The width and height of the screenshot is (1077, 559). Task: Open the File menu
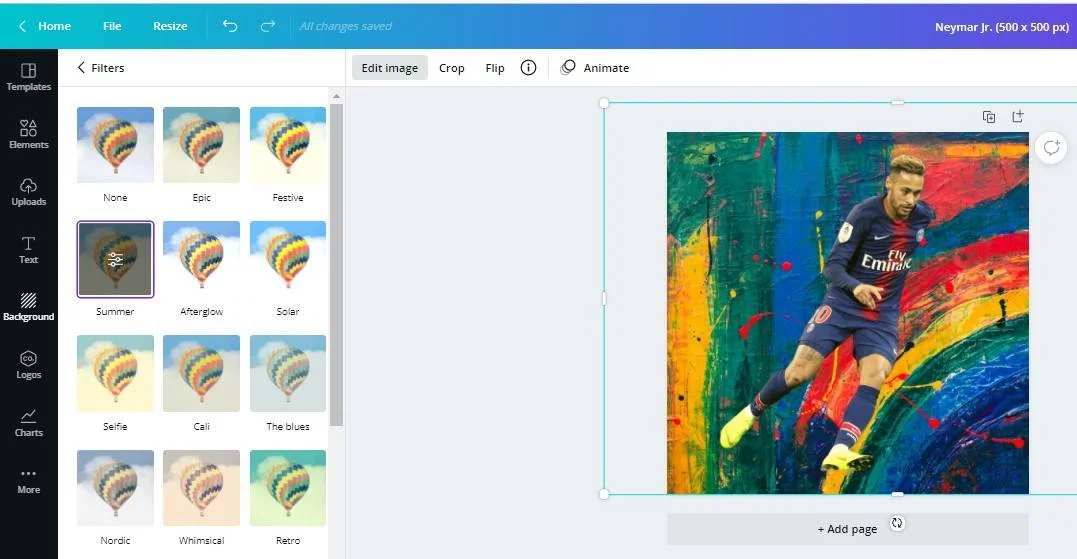click(112, 26)
